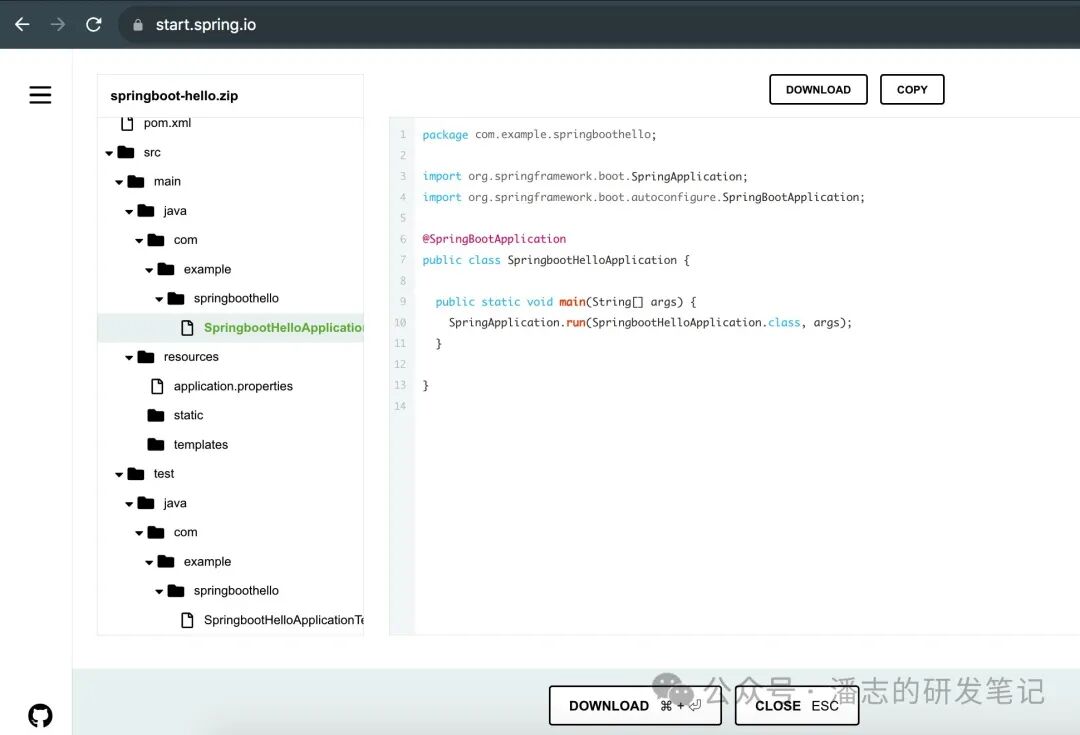
Task: Click line number 14 in gutter
Action: tap(400, 406)
